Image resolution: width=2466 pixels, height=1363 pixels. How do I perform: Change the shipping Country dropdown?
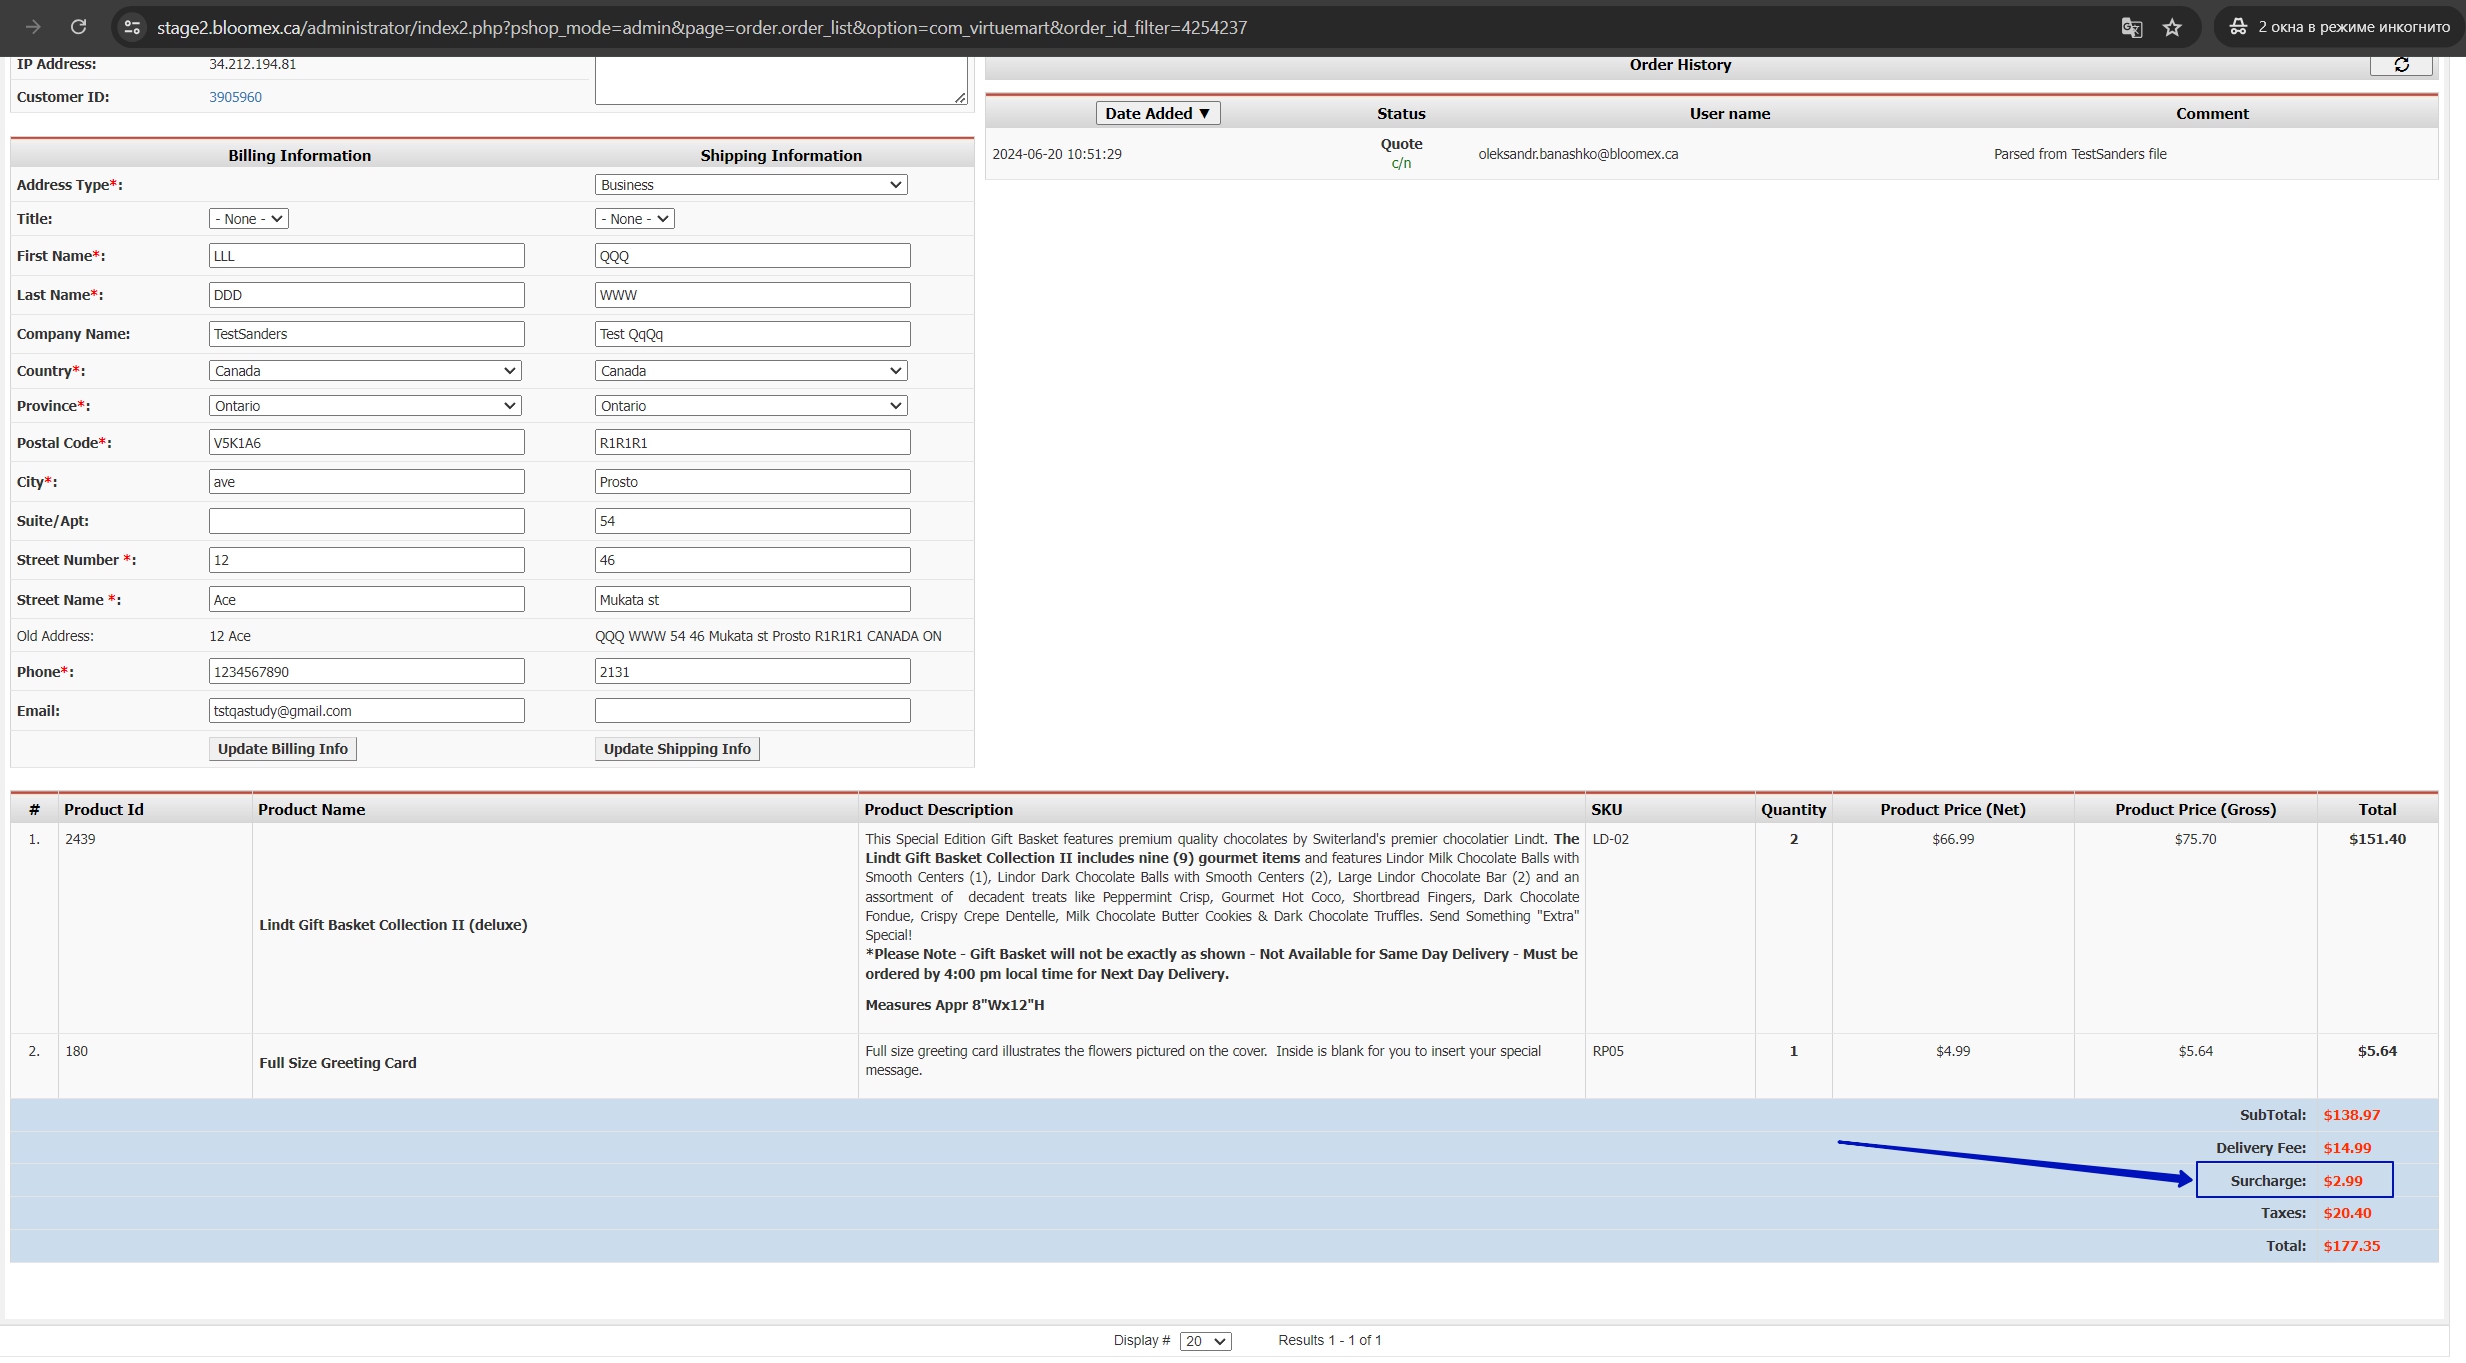(751, 371)
